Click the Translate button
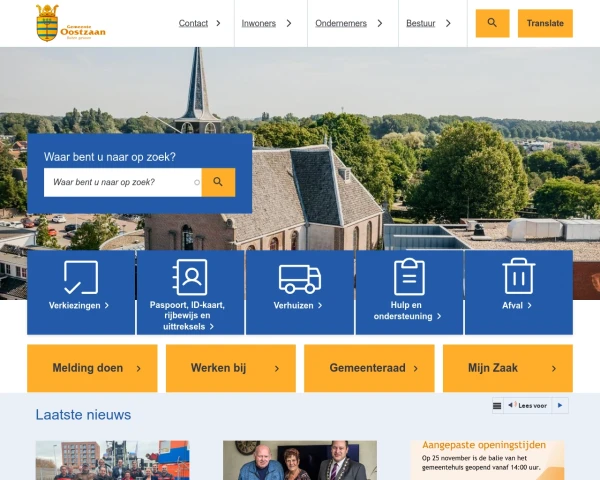Screen dimensions: 600x480 tap(545, 23)
